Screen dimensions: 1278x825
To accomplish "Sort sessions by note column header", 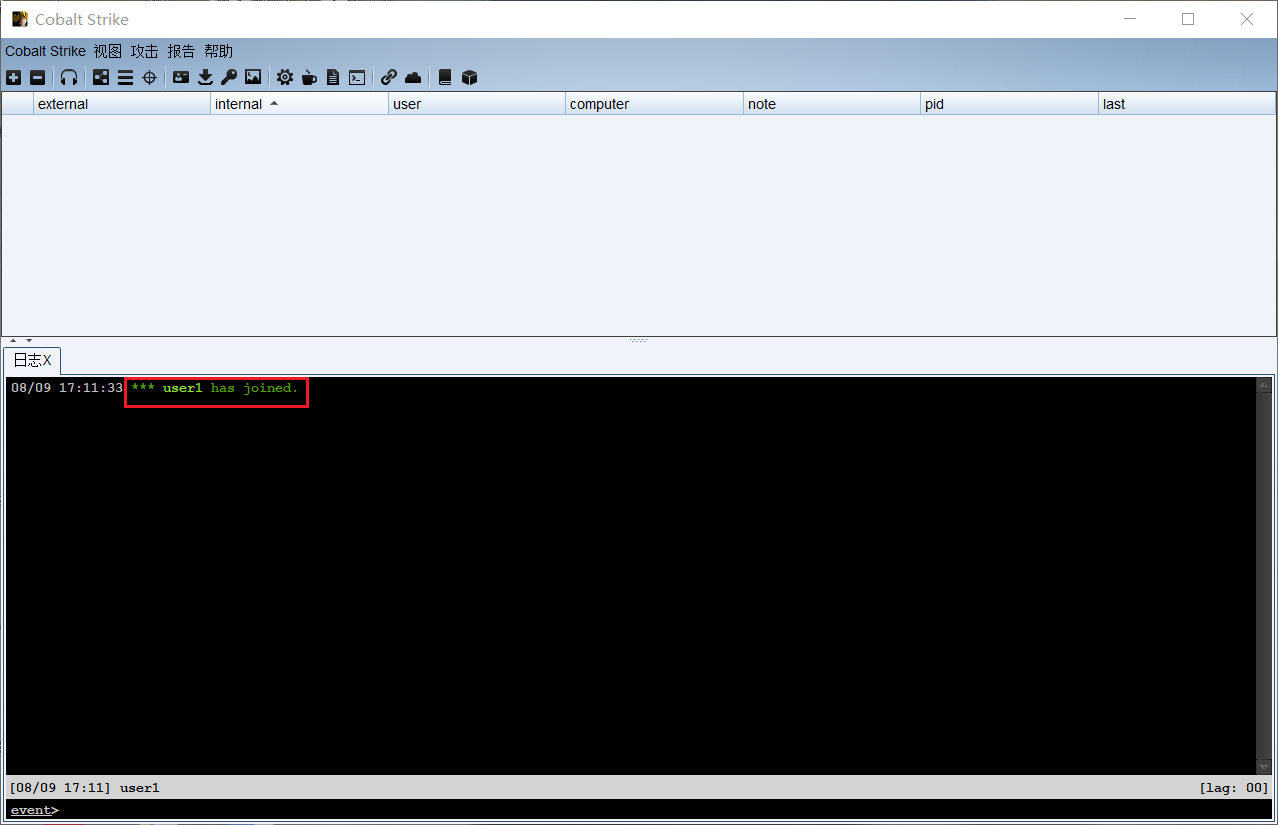I will pos(832,104).
